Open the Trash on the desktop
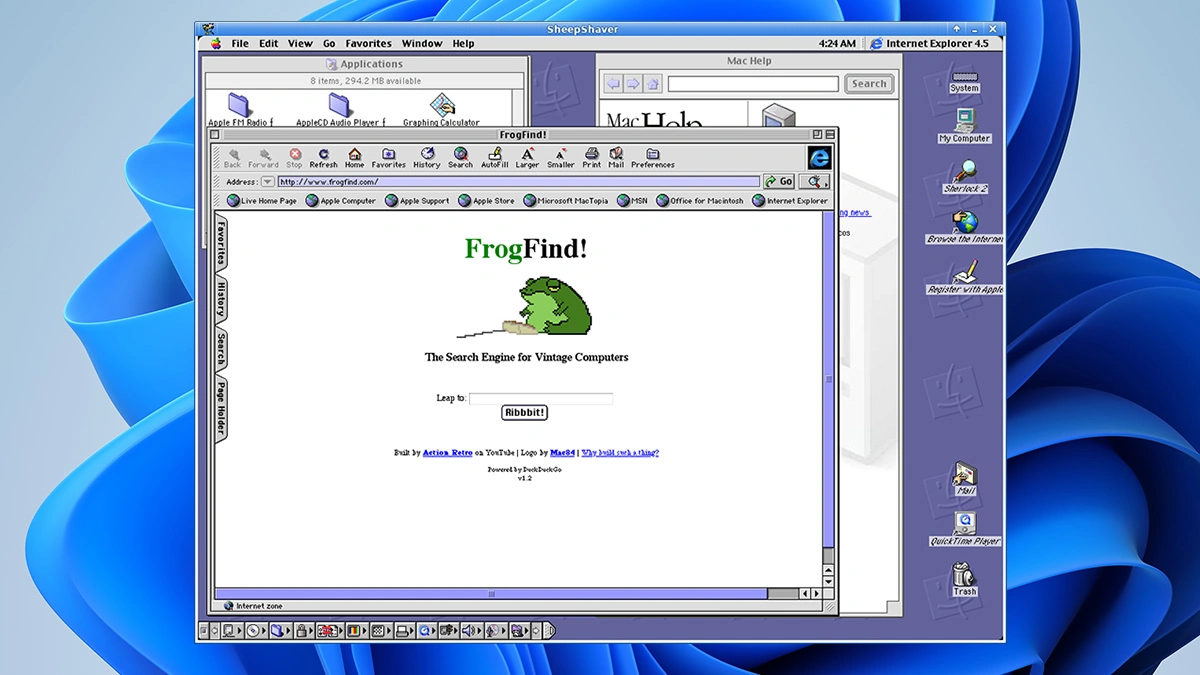Viewport: 1200px width, 675px height. [964, 578]
